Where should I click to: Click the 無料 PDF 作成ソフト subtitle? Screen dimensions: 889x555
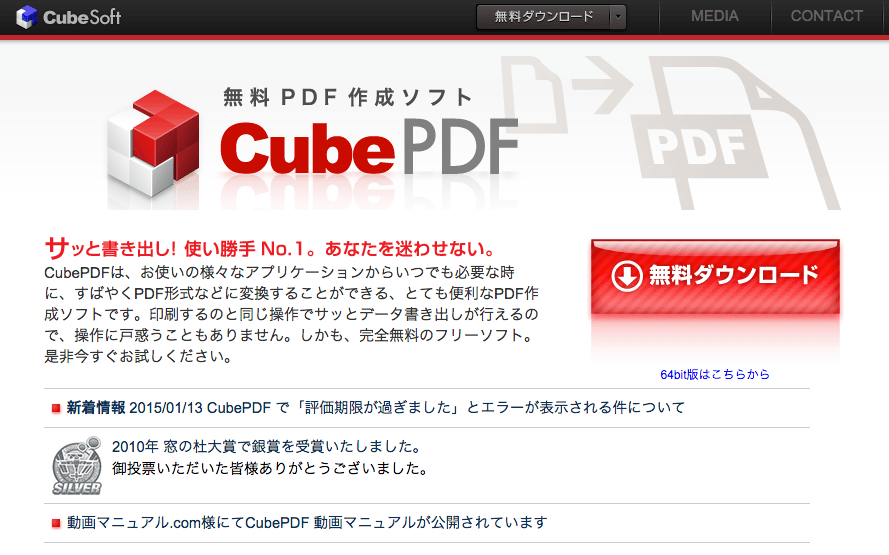(348, 97)
